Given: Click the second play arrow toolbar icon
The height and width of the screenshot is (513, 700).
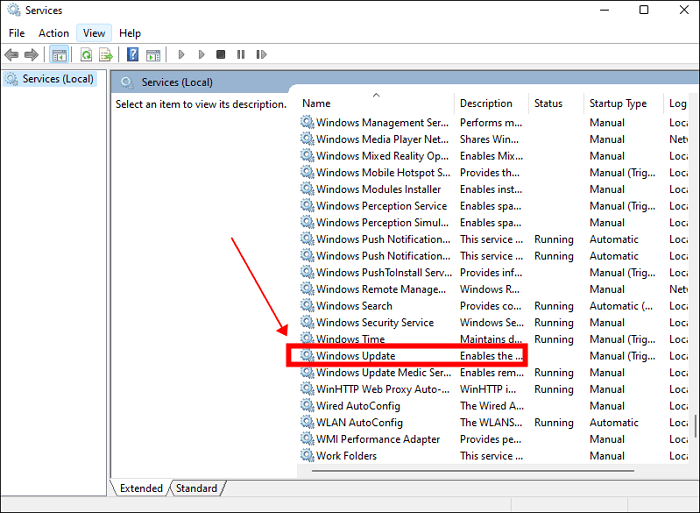Looking at the screenshot, I should (201, 54).
